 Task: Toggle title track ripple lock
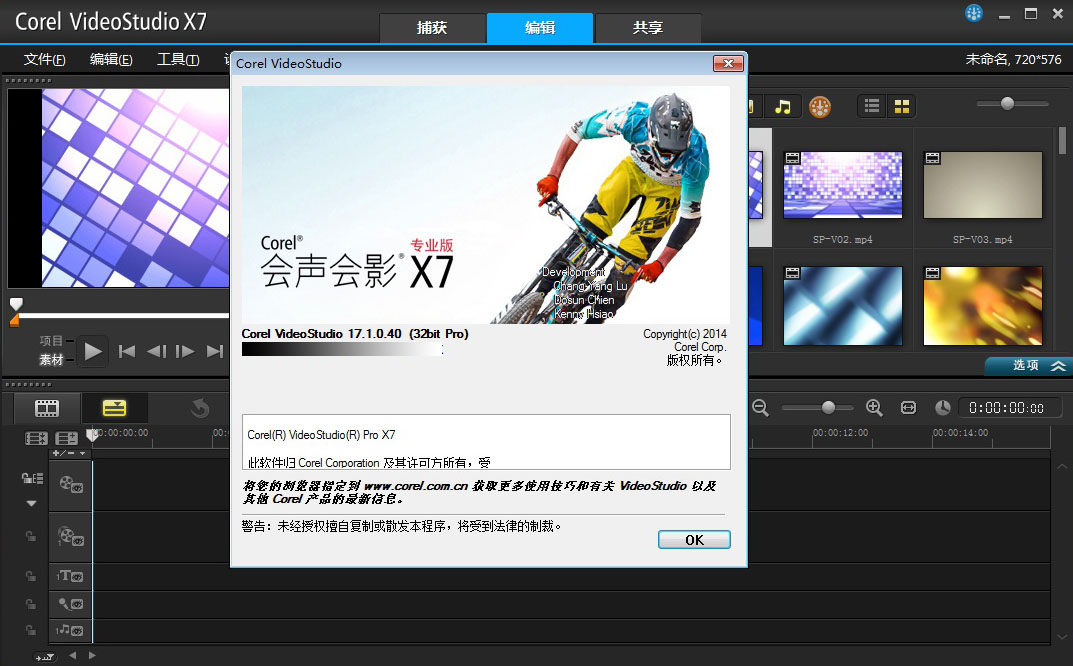point(31,576)
